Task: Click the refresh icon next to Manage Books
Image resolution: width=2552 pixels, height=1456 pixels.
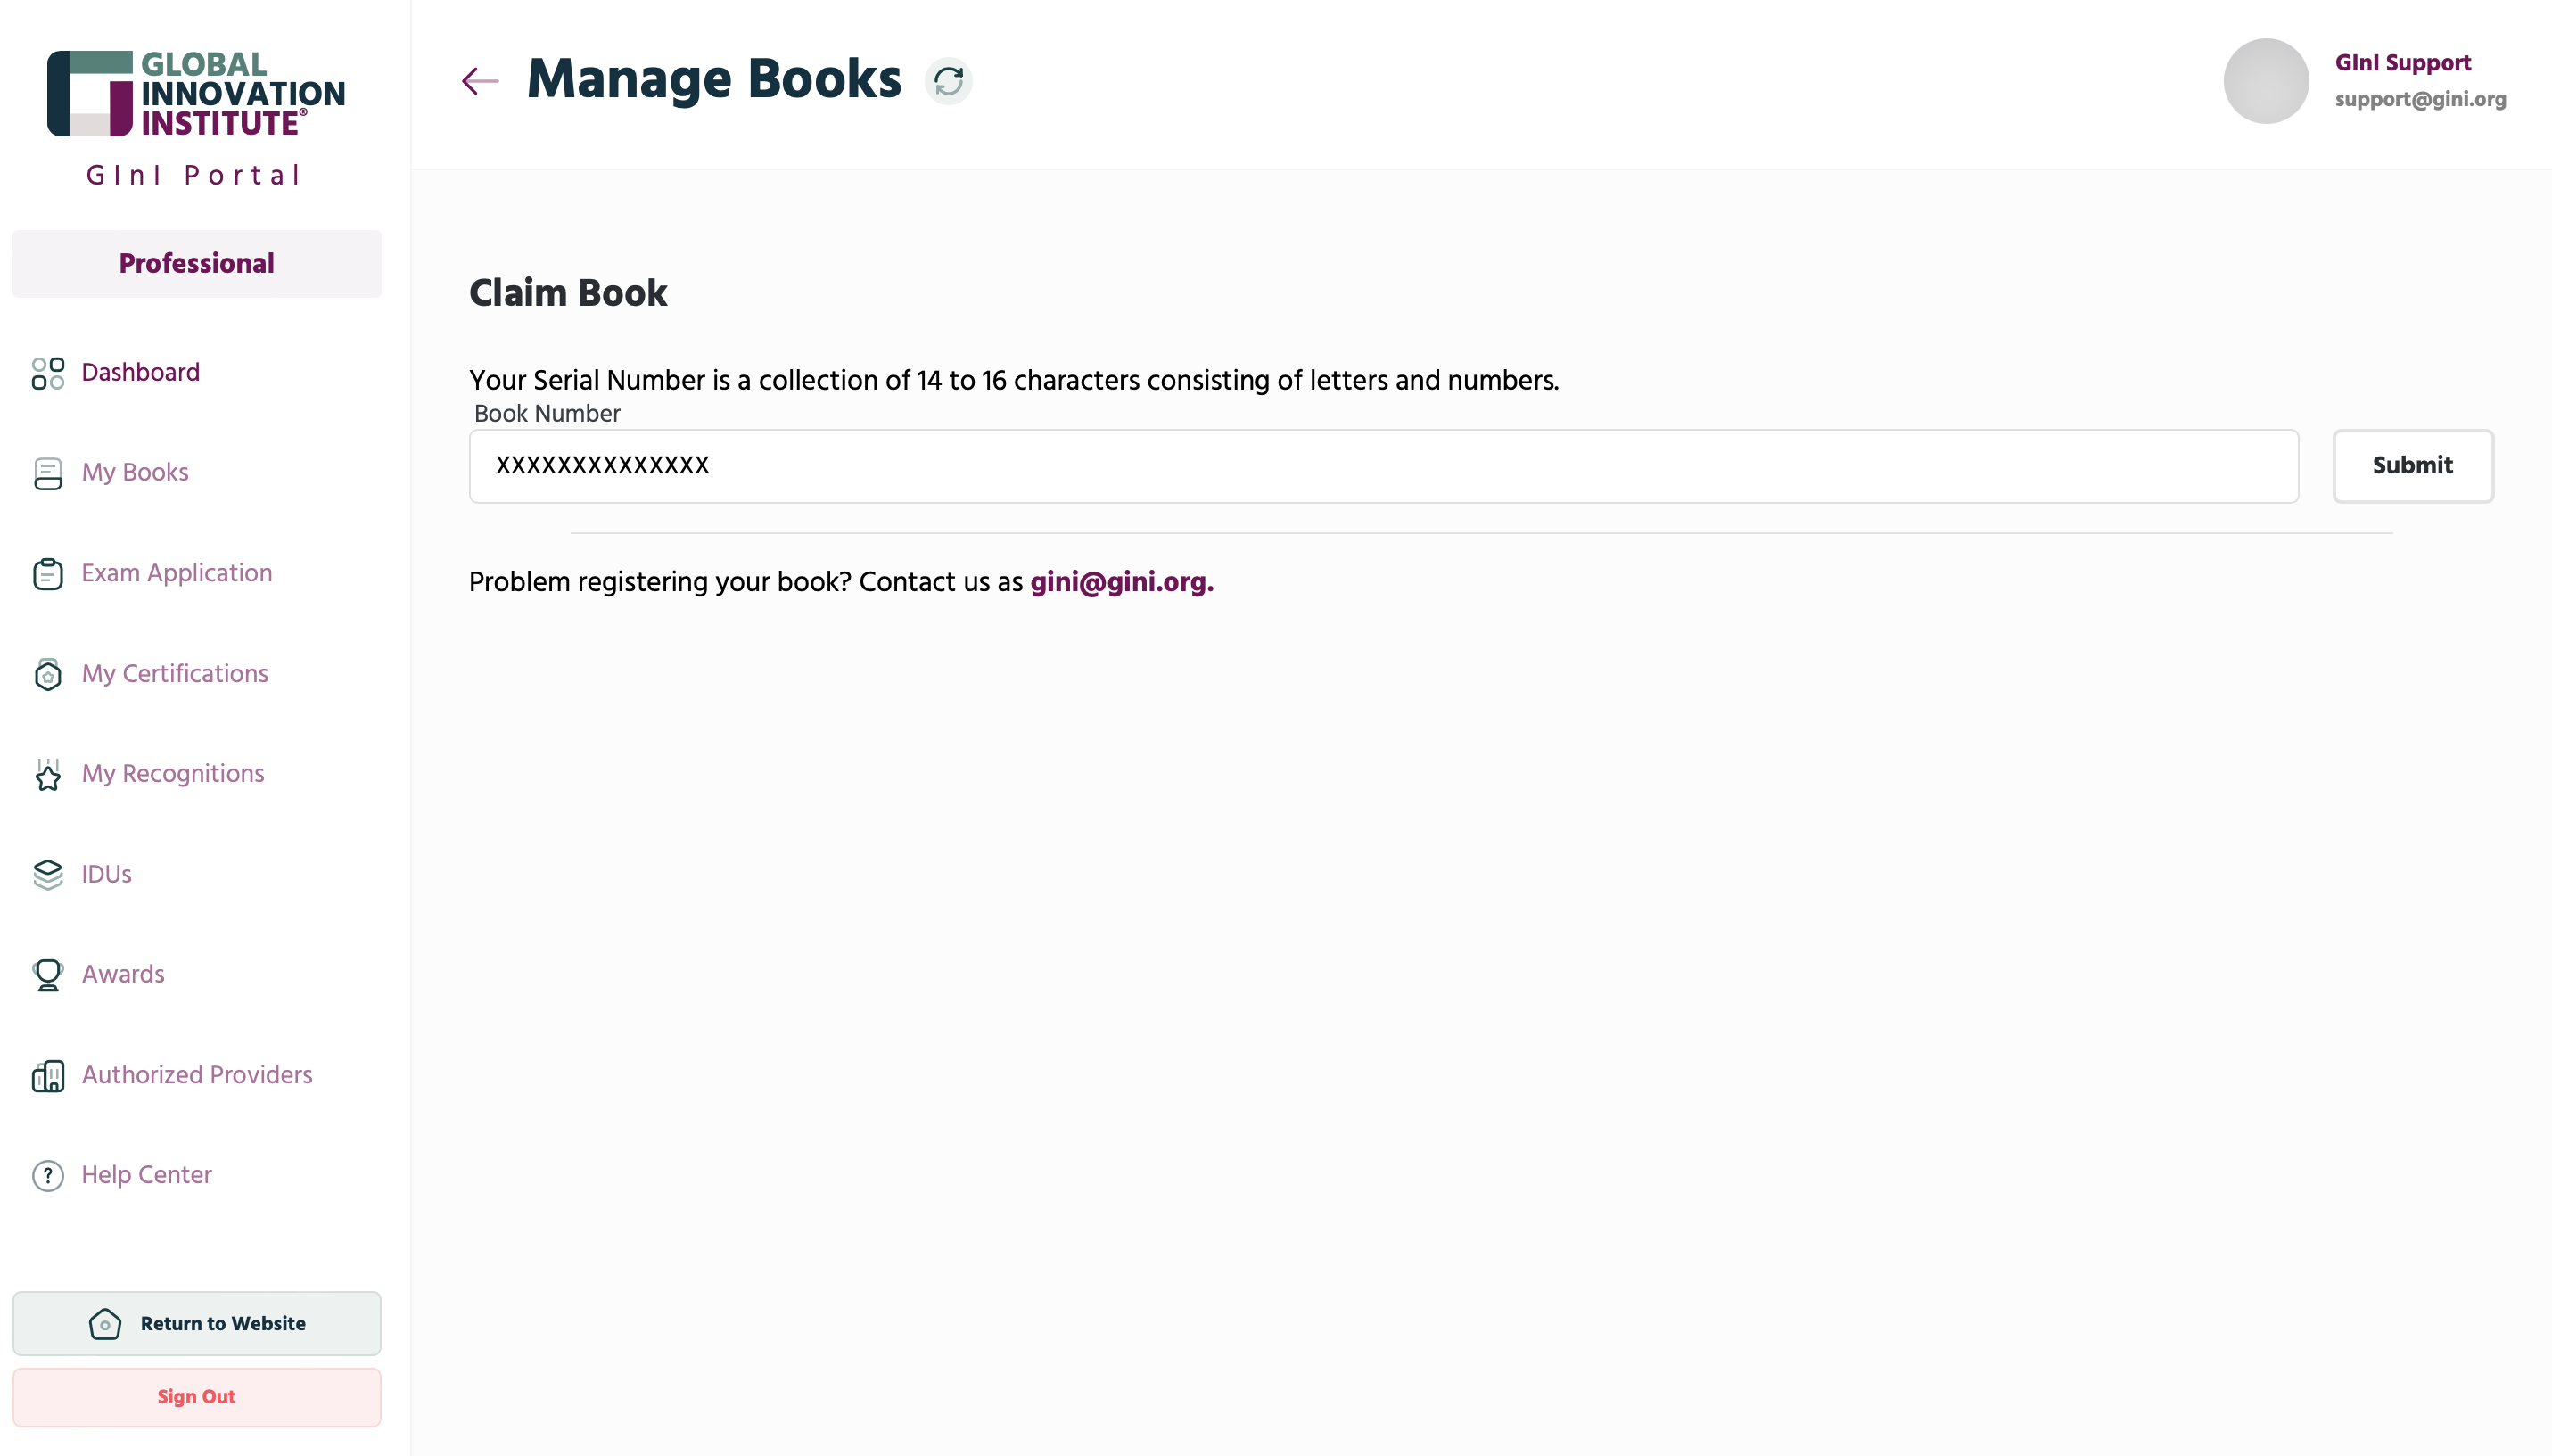Action: [x=948, y=81]
